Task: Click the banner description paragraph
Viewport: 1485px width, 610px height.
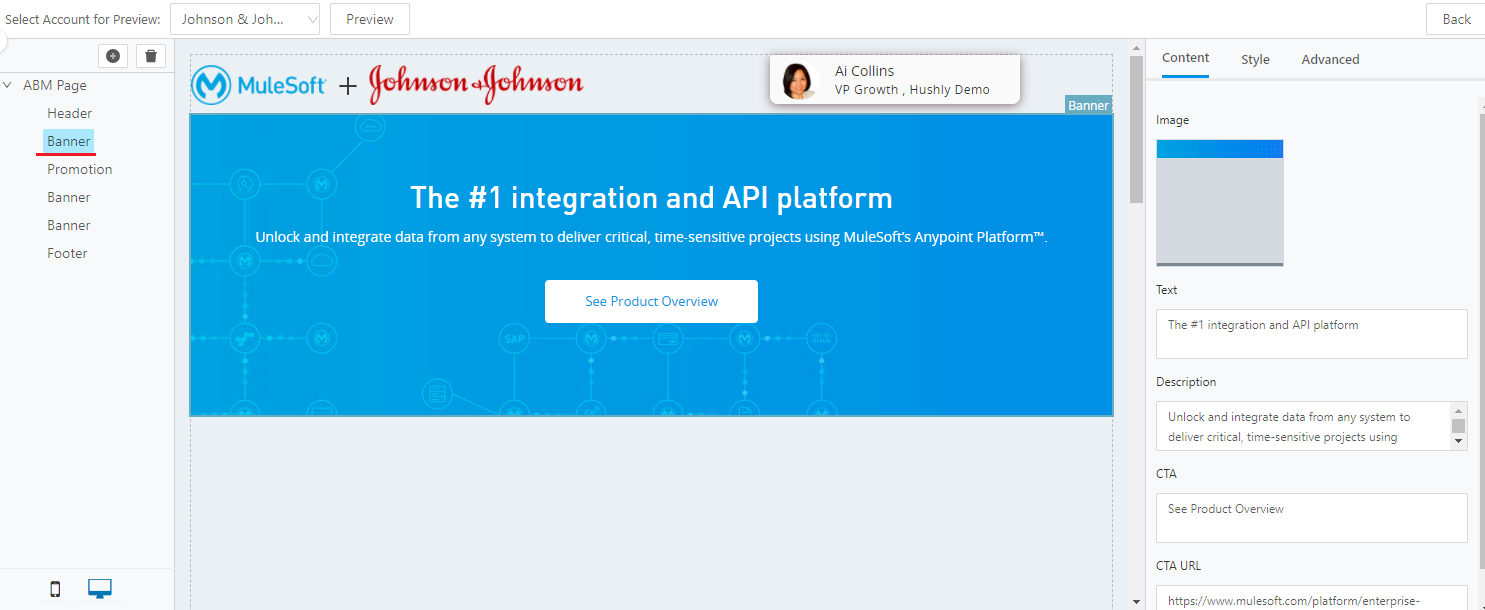Action: tap(651, 238)
